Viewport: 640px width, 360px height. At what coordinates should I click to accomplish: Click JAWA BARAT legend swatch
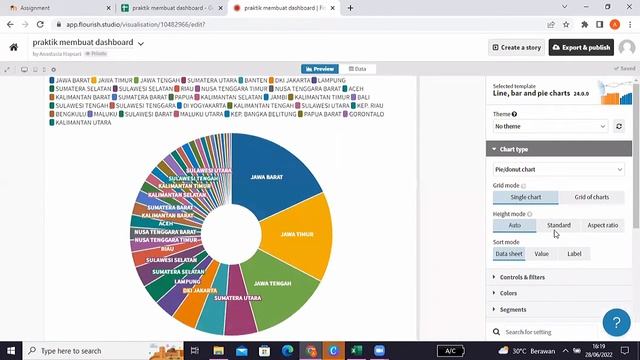pos(52,80)
